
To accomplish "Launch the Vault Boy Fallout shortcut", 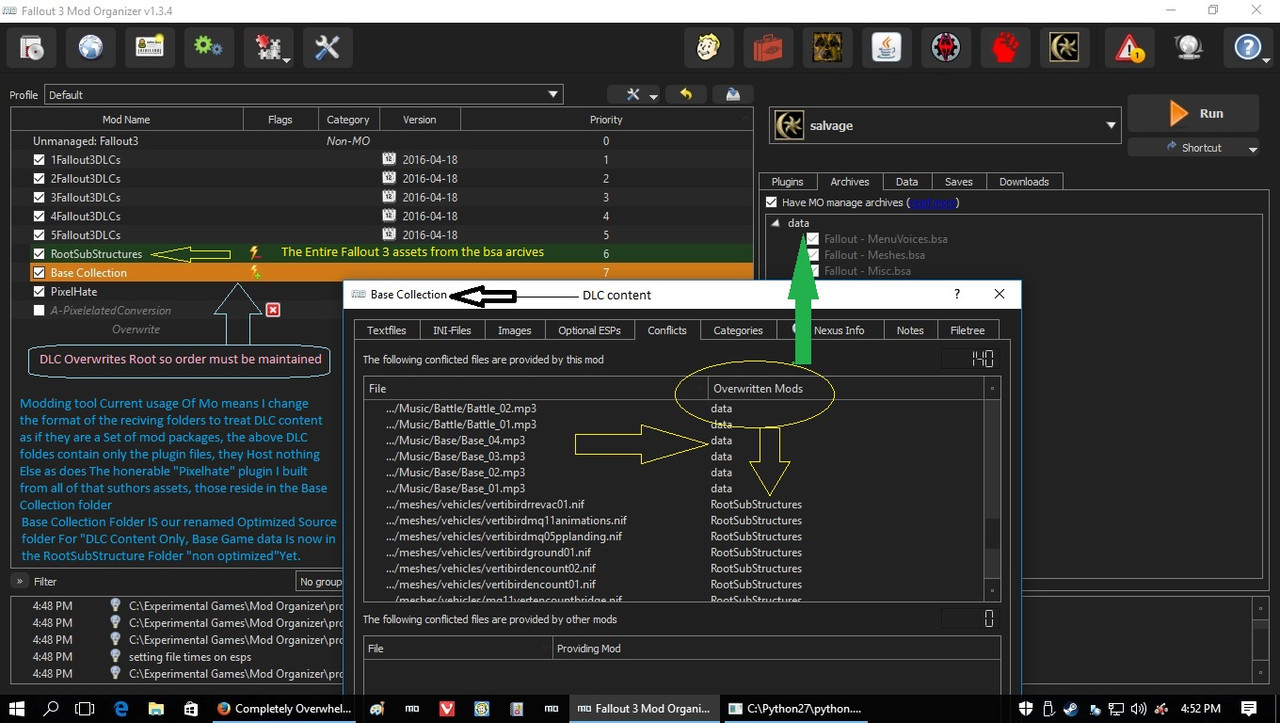I will click(709, 47).
